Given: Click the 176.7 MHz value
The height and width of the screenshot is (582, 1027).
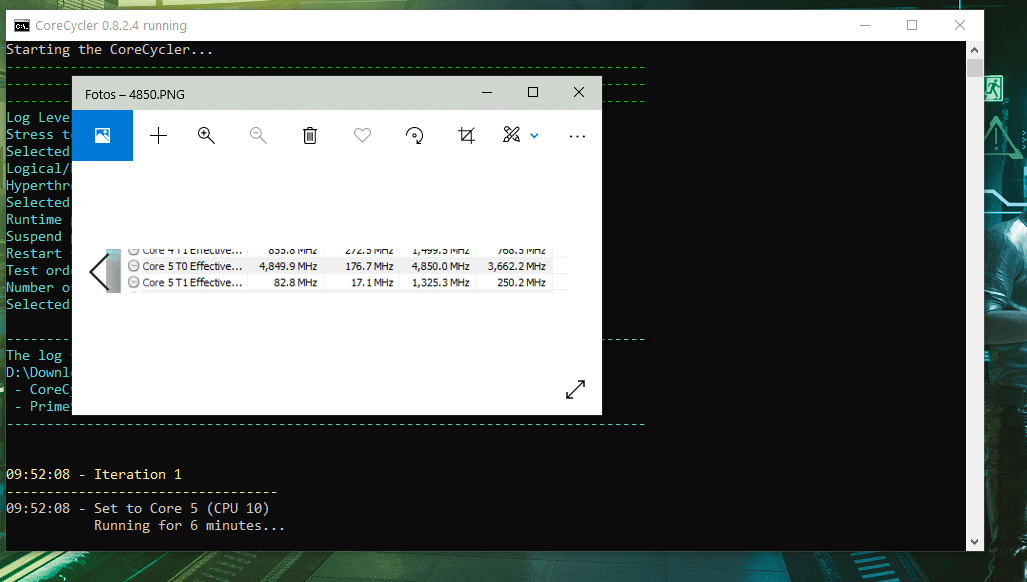Looking at the screenshot, I should 369,266.
